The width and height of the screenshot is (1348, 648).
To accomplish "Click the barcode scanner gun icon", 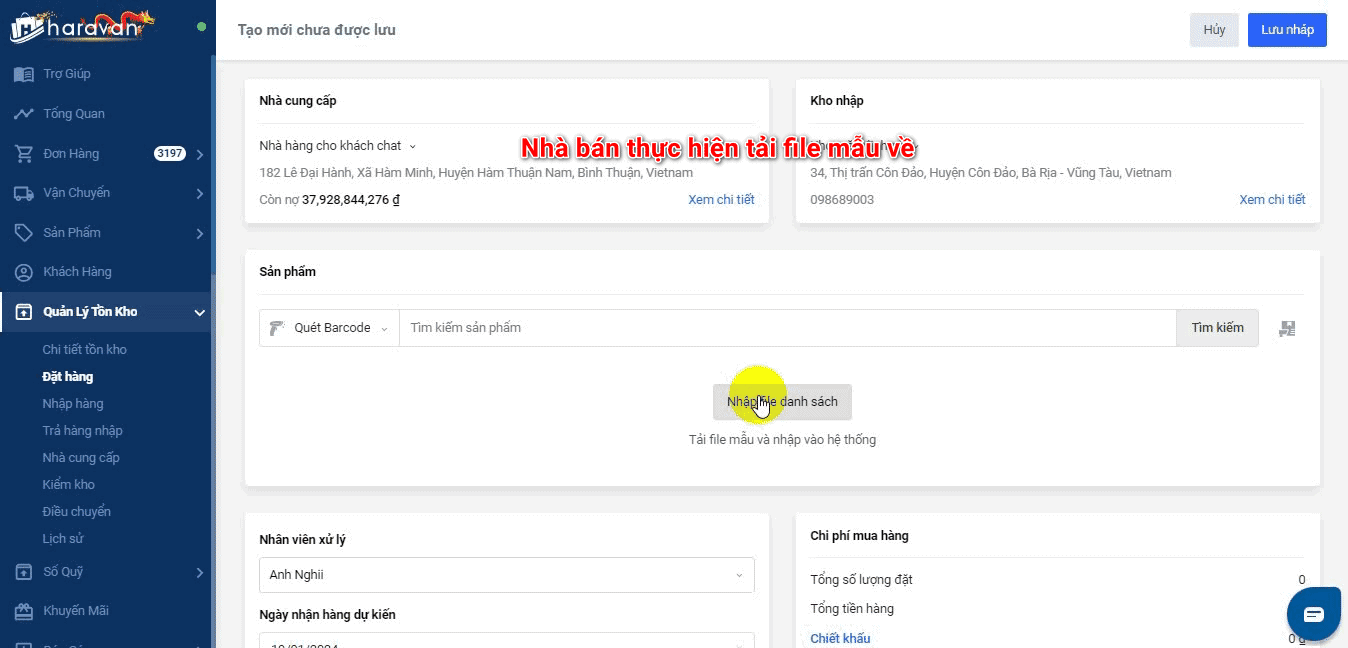I will (278, 328).
